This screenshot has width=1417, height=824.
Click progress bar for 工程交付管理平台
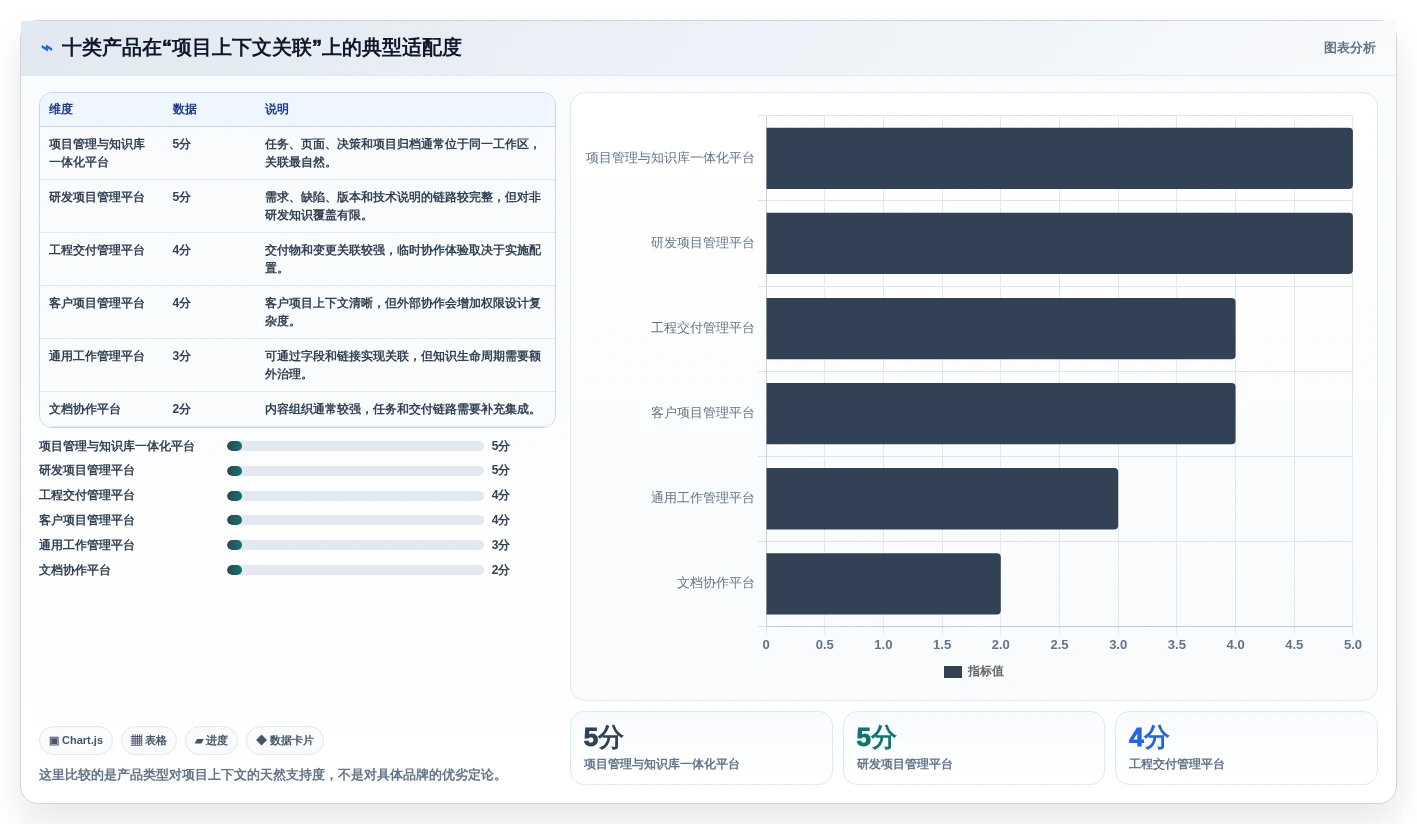point(355,496)
